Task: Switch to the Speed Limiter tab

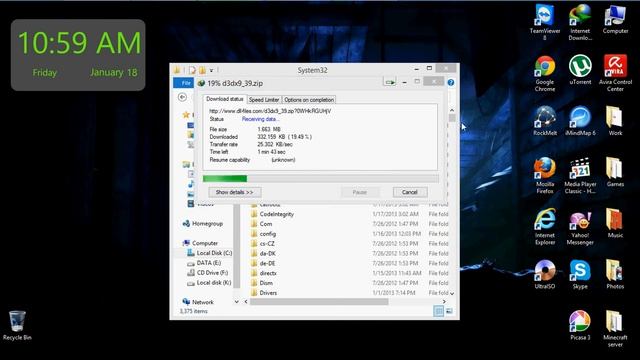Action: tap(264, 100)
